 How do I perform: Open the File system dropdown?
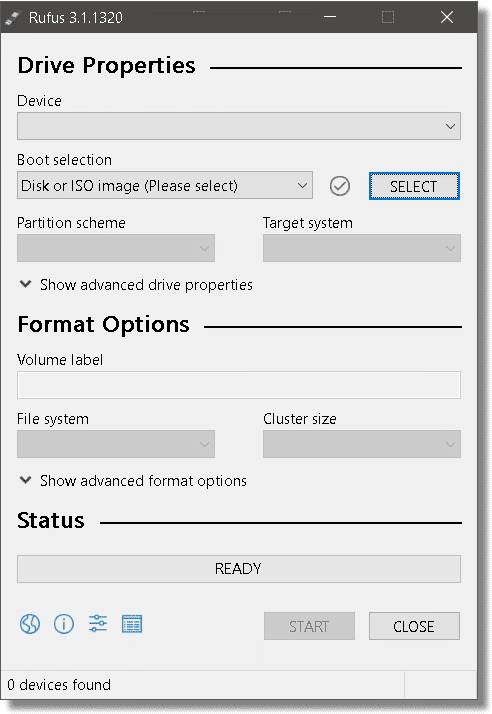pos(116,444)
